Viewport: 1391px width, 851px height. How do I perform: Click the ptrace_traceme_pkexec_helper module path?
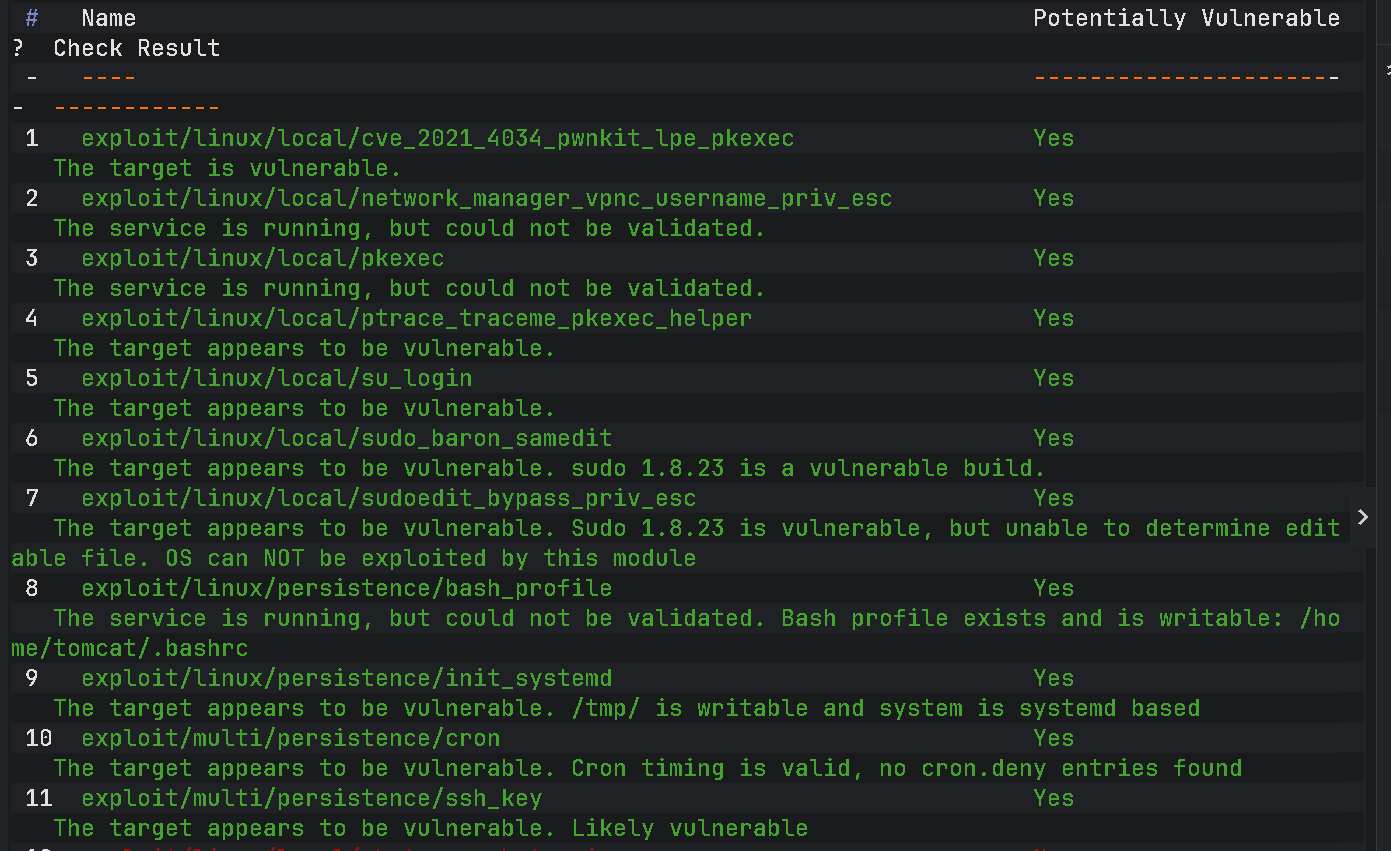coord(417,318)
